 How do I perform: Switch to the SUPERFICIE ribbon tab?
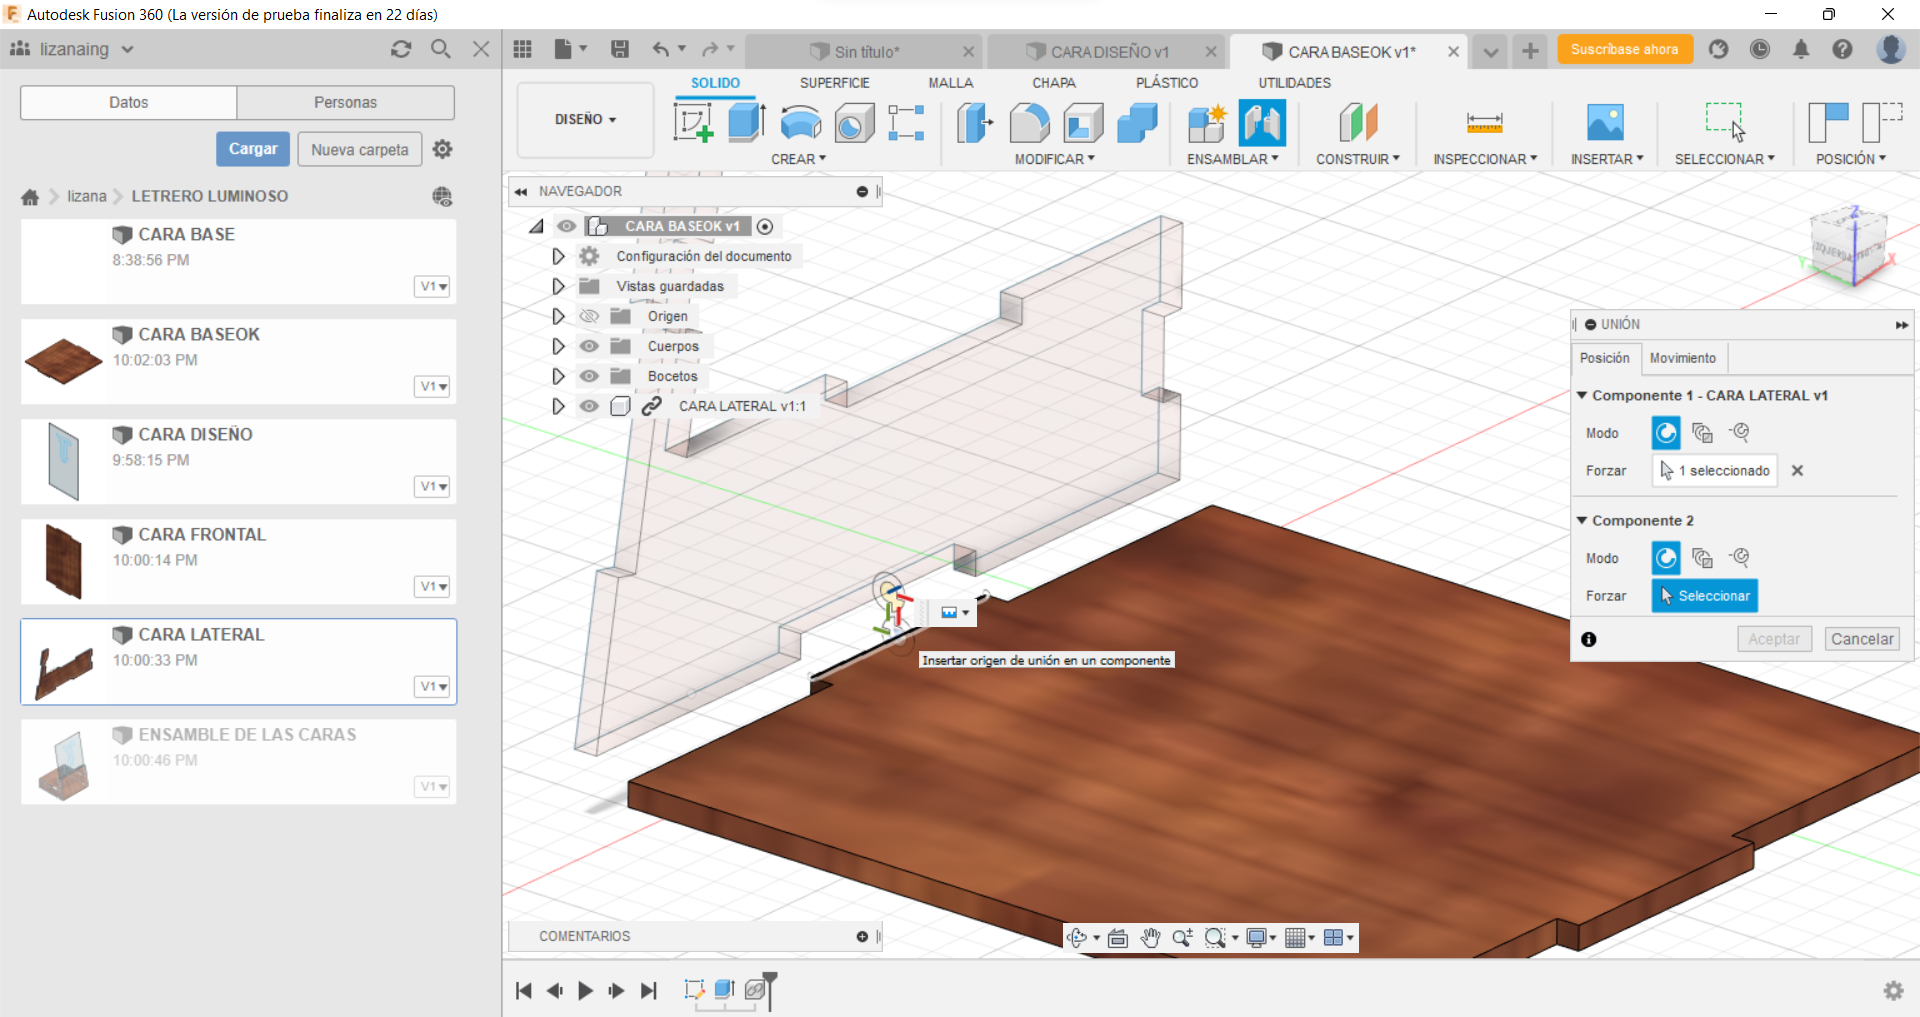pyautogui.click(x=834, y=83)
